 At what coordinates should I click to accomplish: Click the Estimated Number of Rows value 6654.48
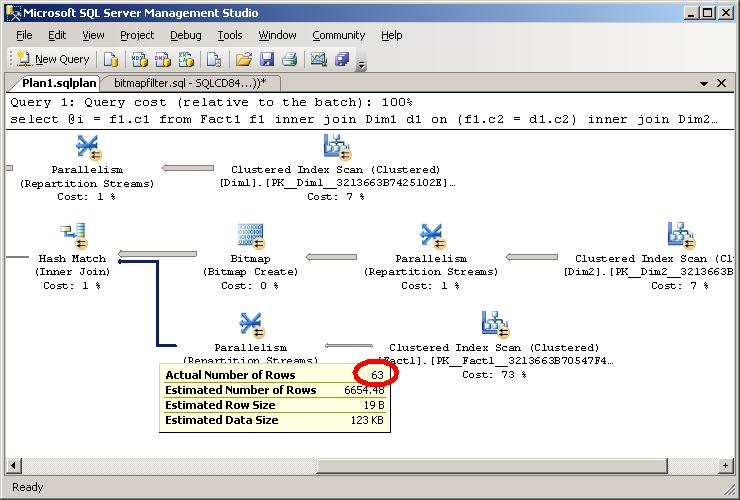click(x=364, y=390)
